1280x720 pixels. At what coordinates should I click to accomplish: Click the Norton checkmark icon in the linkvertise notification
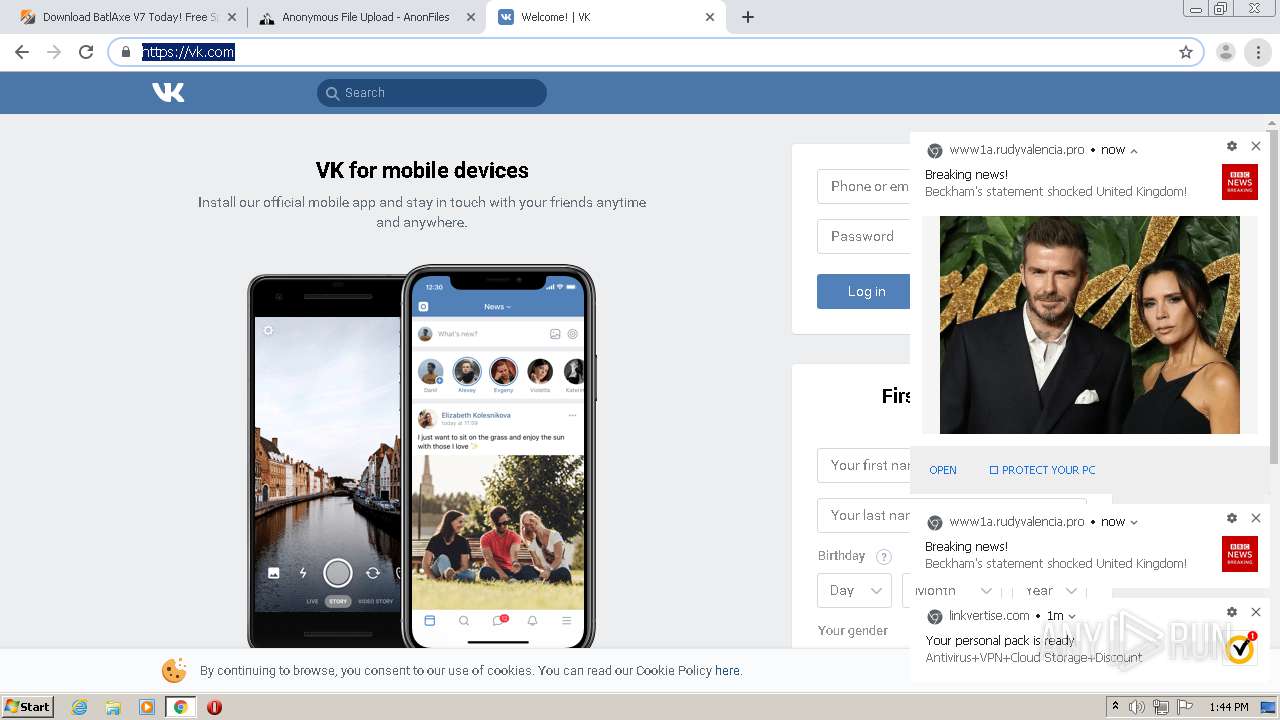click(x=1240, y=648)
